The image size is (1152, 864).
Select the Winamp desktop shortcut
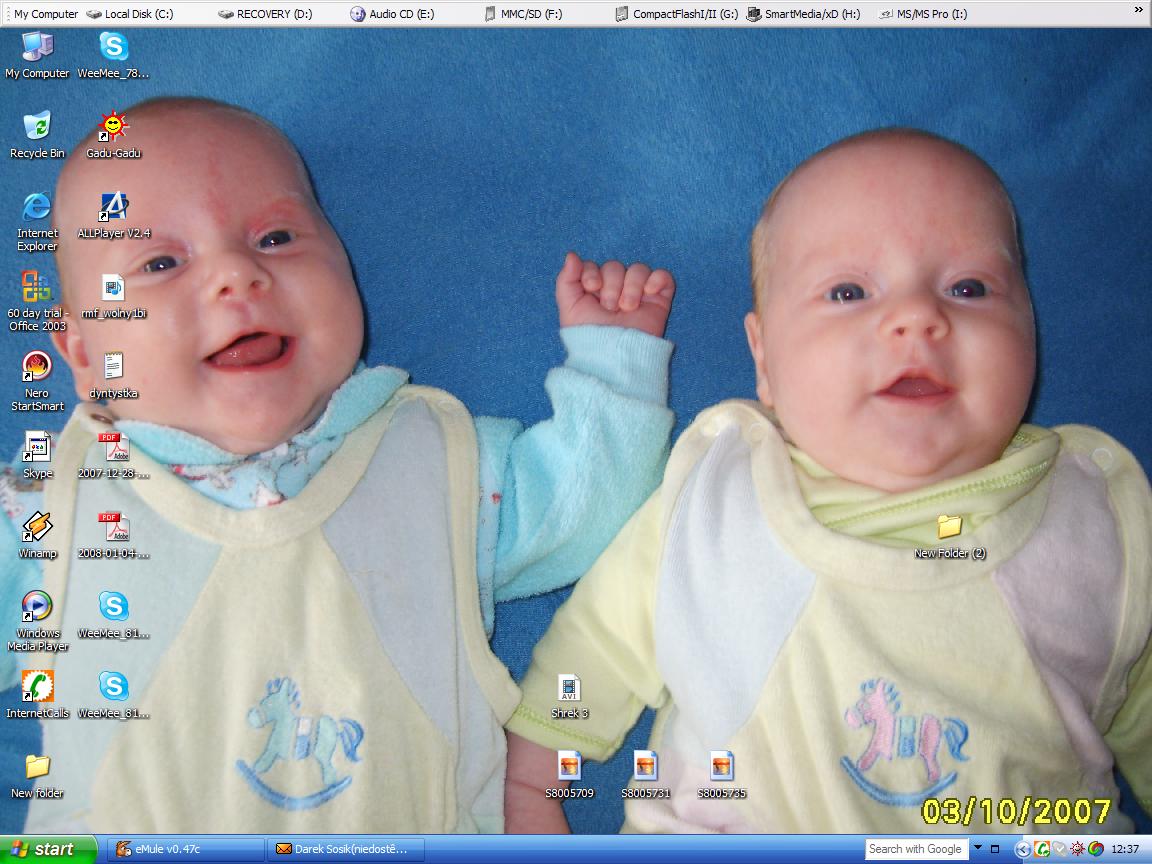[37, 528]
